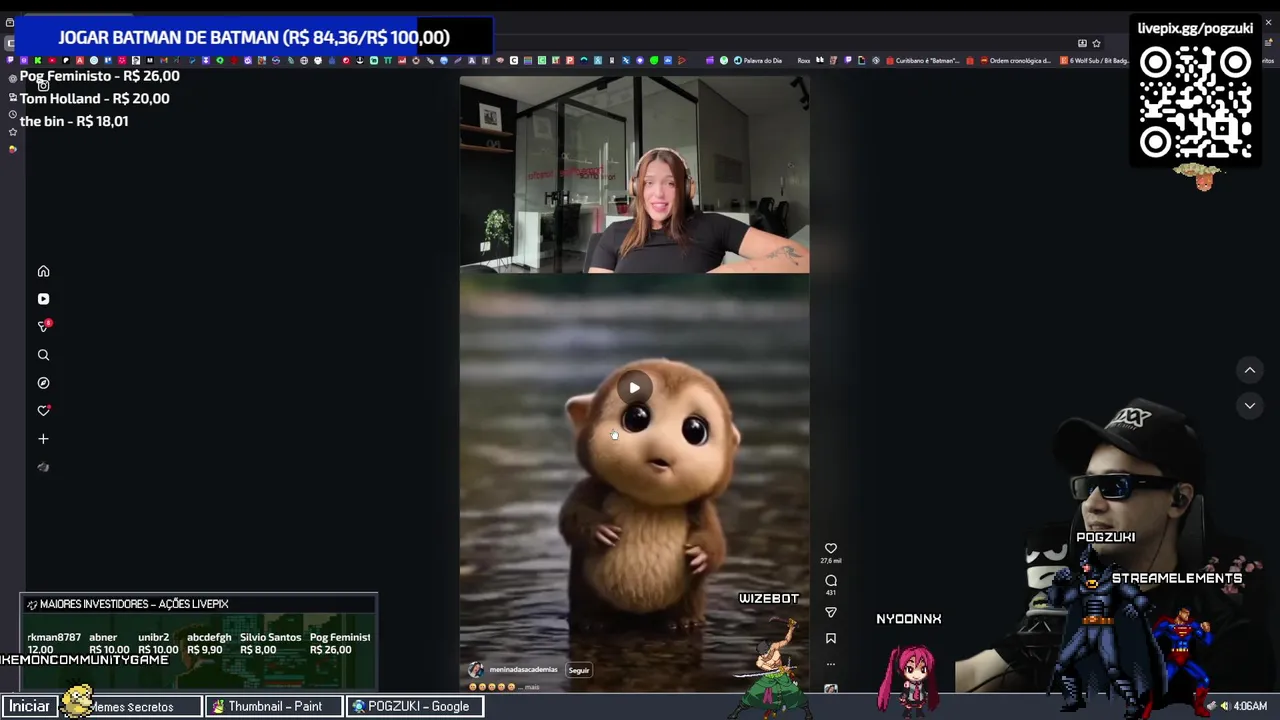
Task: Switch to Memes Secretos taskbar item
Action: point(132,706)
